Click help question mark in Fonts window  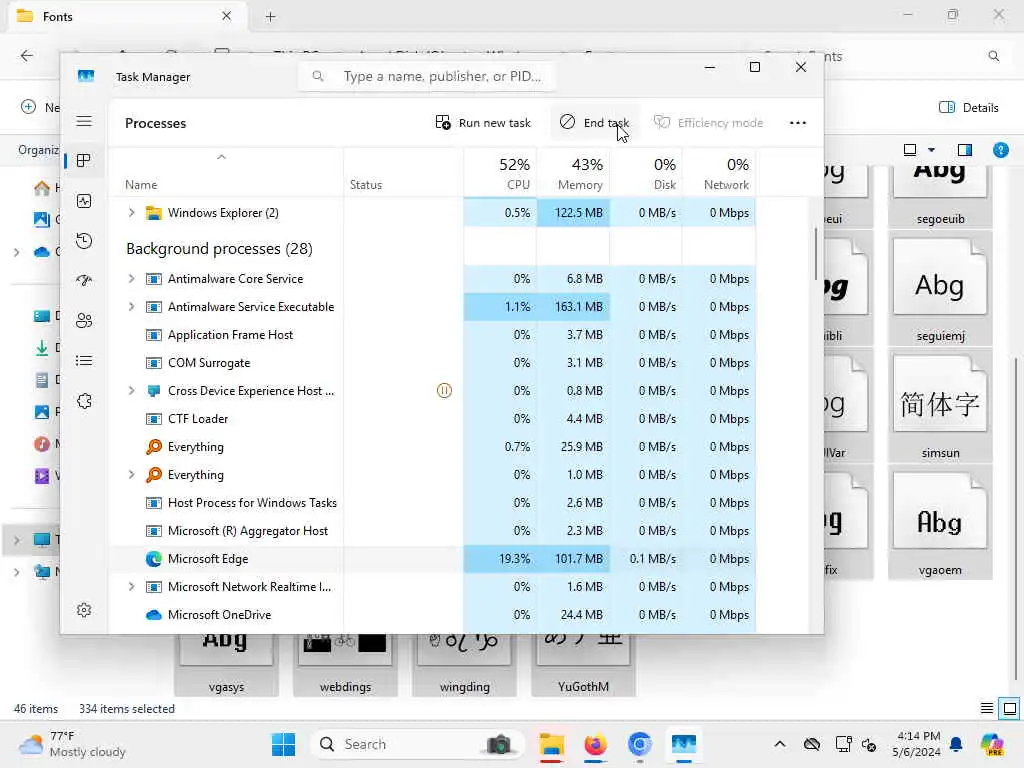click(1000, 150)
